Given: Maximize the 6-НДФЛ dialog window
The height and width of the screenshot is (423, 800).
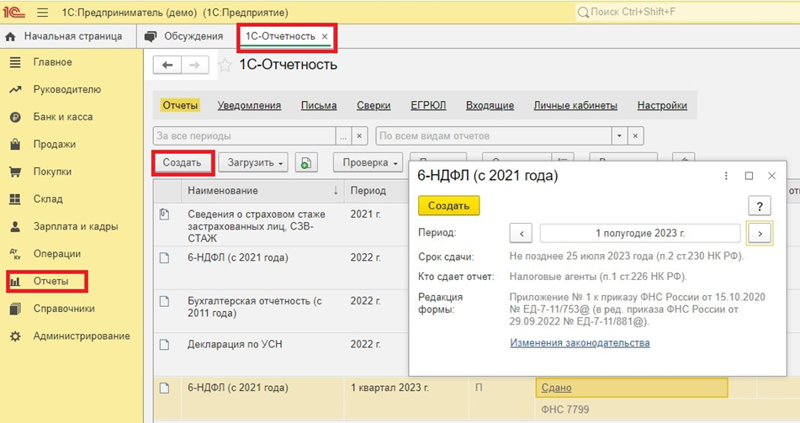Looking at the screenshot, I should (x=749, y=176).
